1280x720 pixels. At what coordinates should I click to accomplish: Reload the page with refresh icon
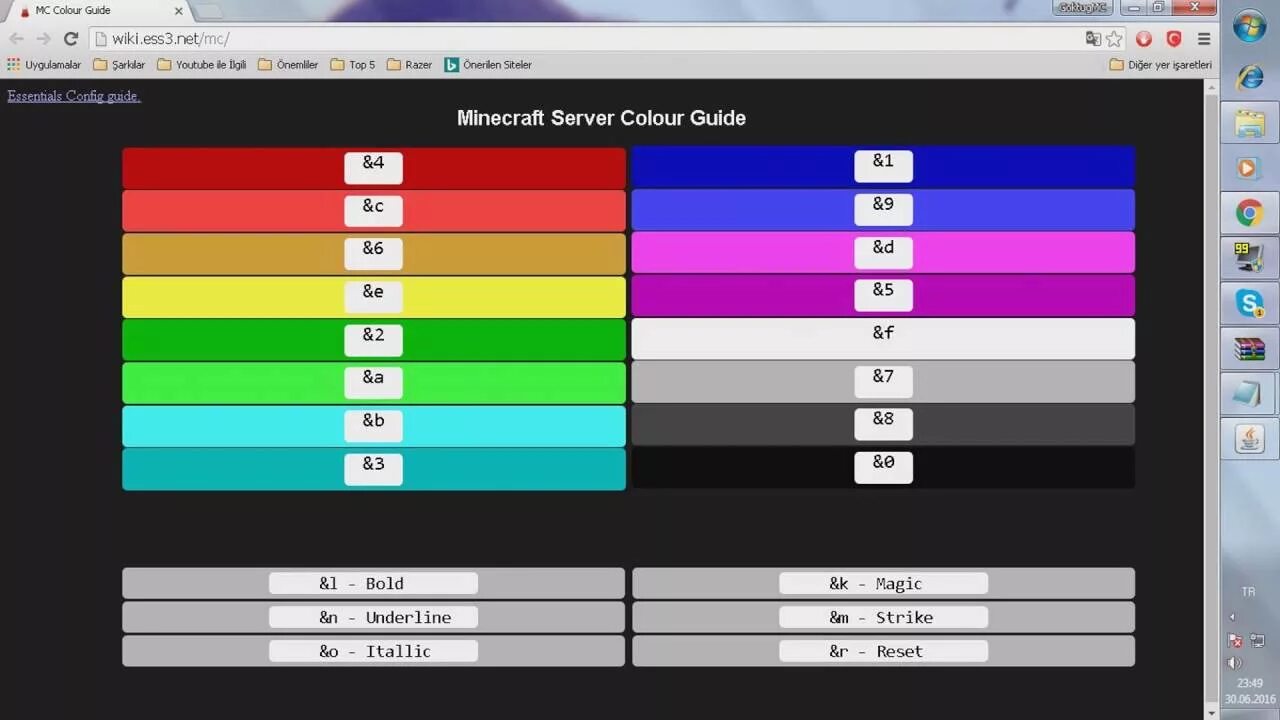pos(71,39)
